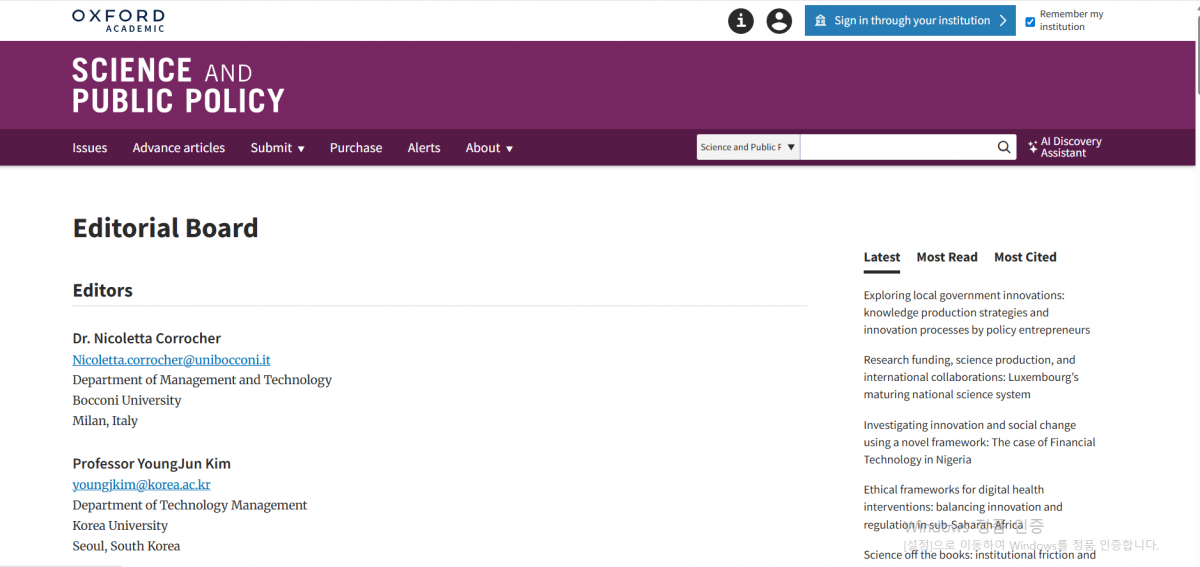Focus the search text field

(x=897, y=147)
